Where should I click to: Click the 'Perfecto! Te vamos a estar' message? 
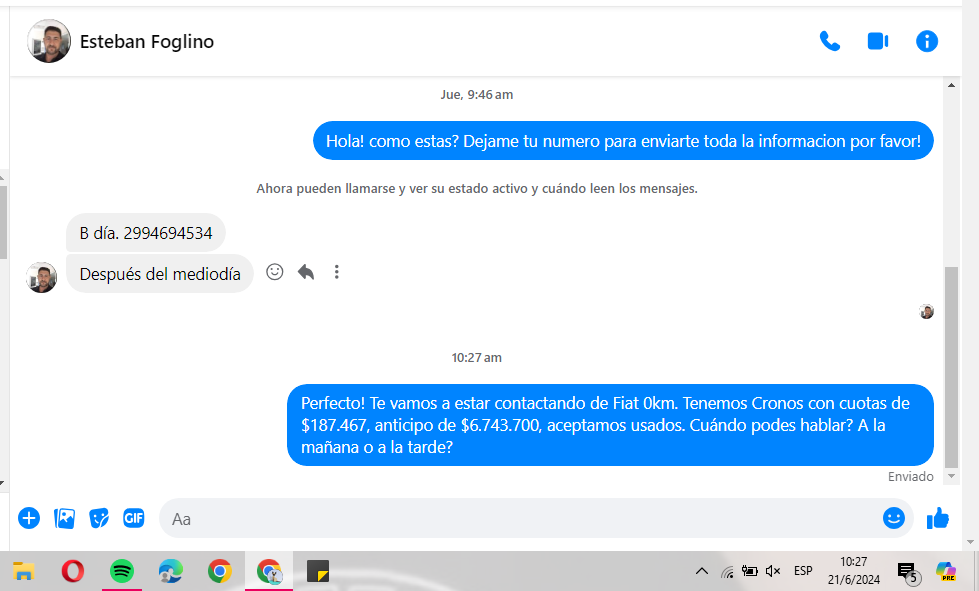610,425
